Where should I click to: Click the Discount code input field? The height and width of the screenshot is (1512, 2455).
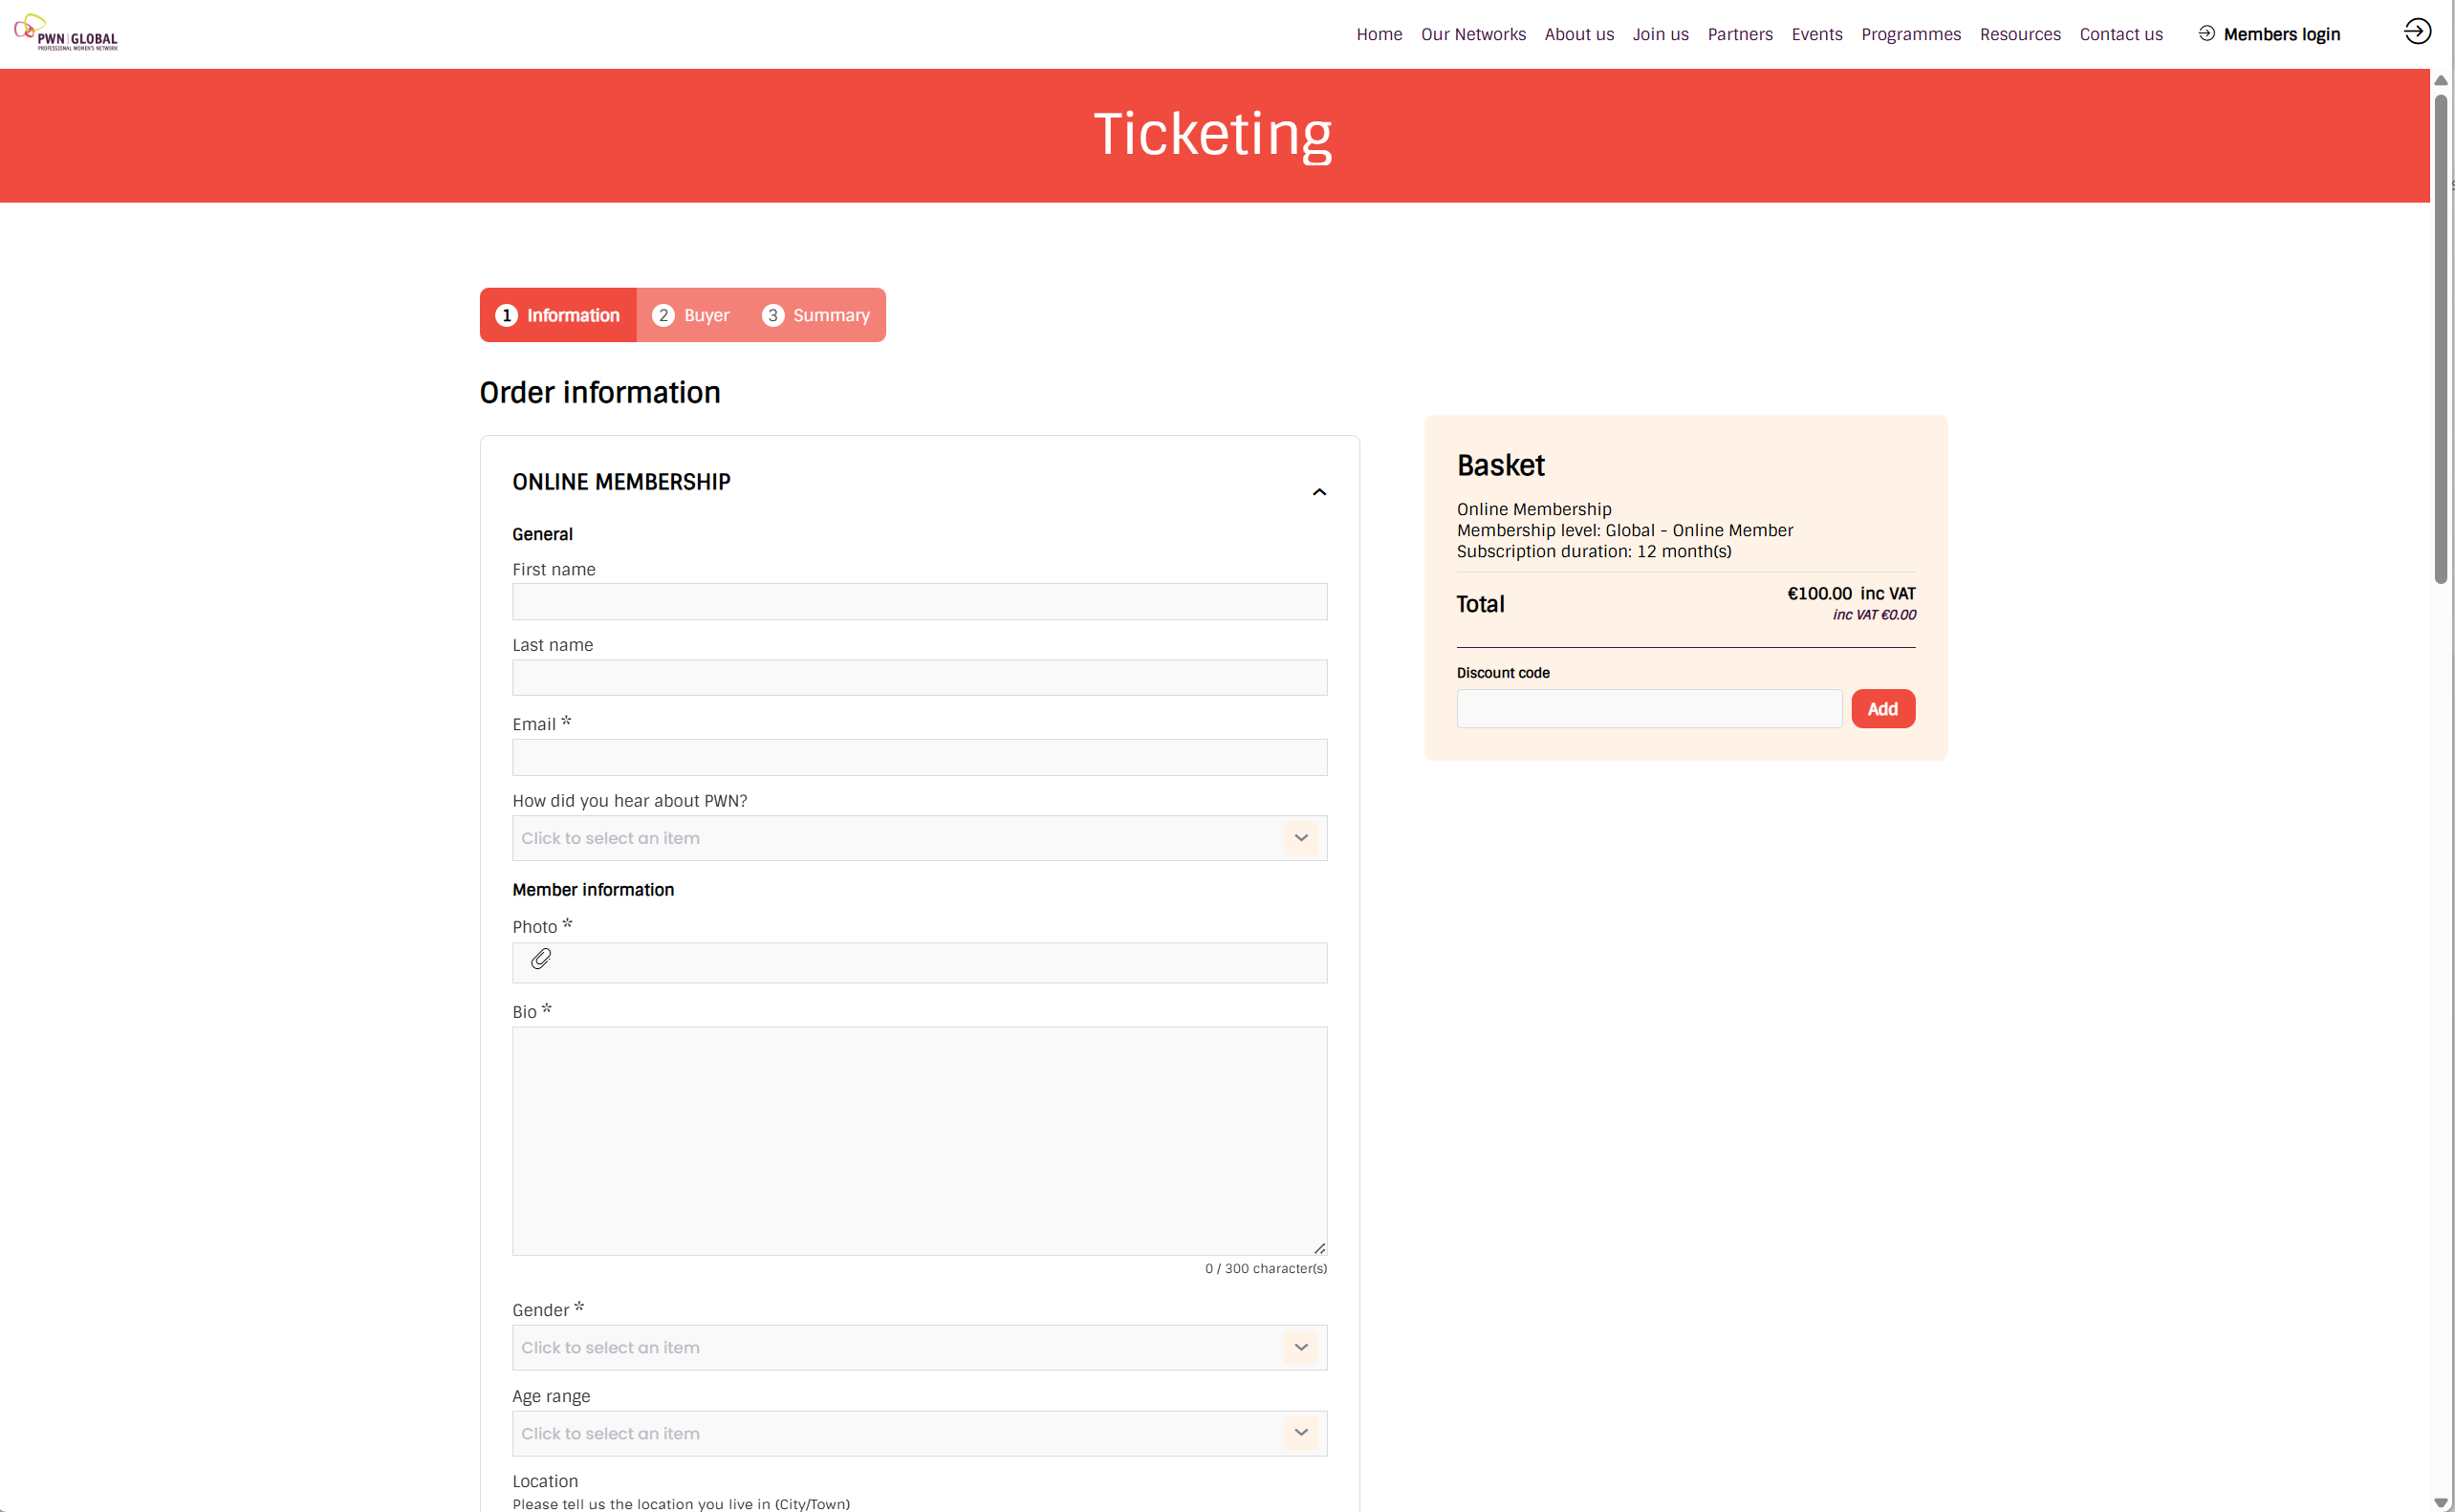(1648, 709)
